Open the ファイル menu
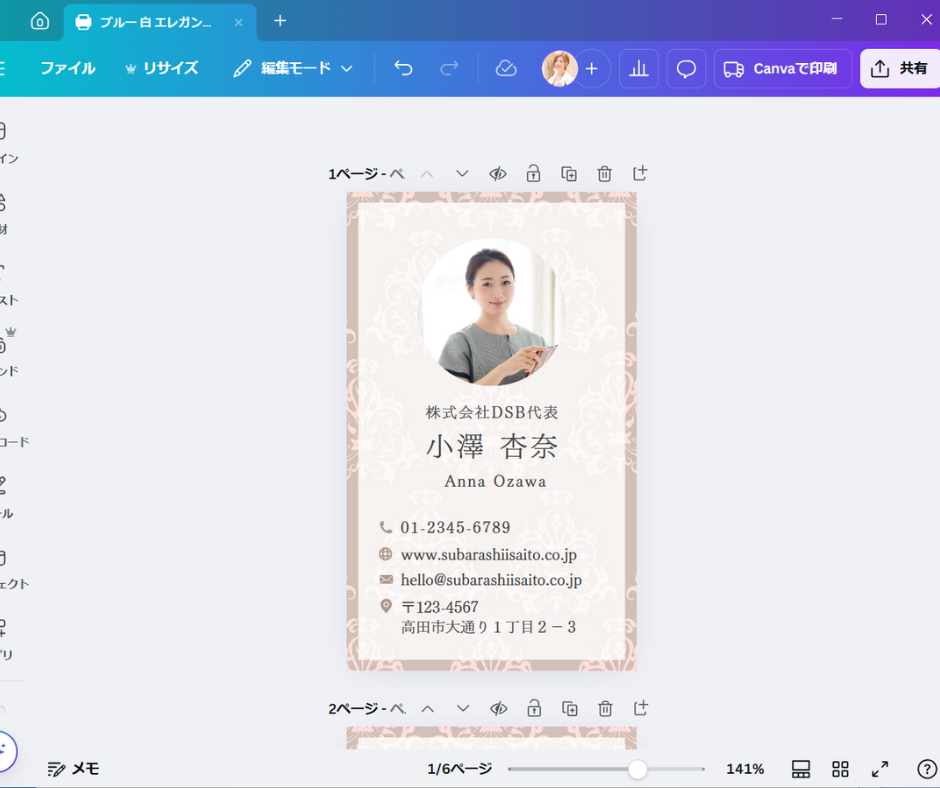 pyautogui.click(x=68, y=68)
